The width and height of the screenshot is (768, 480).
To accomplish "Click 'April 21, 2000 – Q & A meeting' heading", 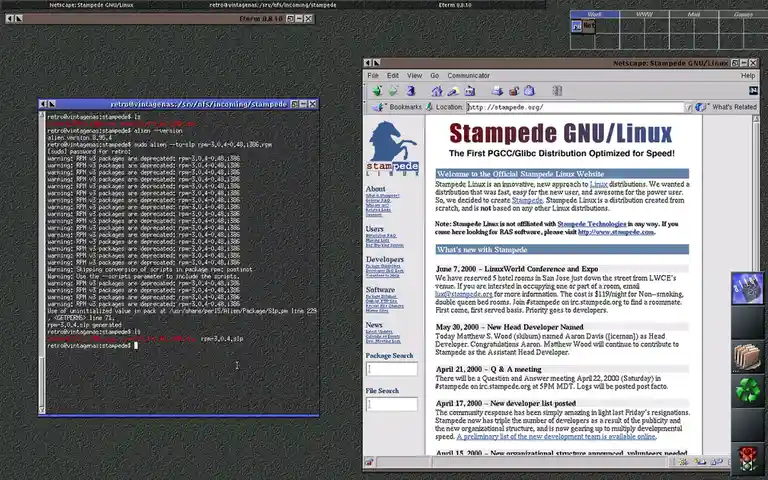I will pos(488,369).
